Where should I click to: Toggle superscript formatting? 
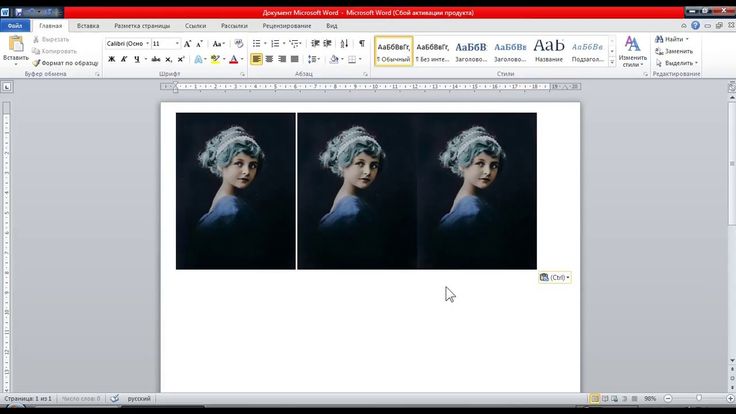point(181,59)
